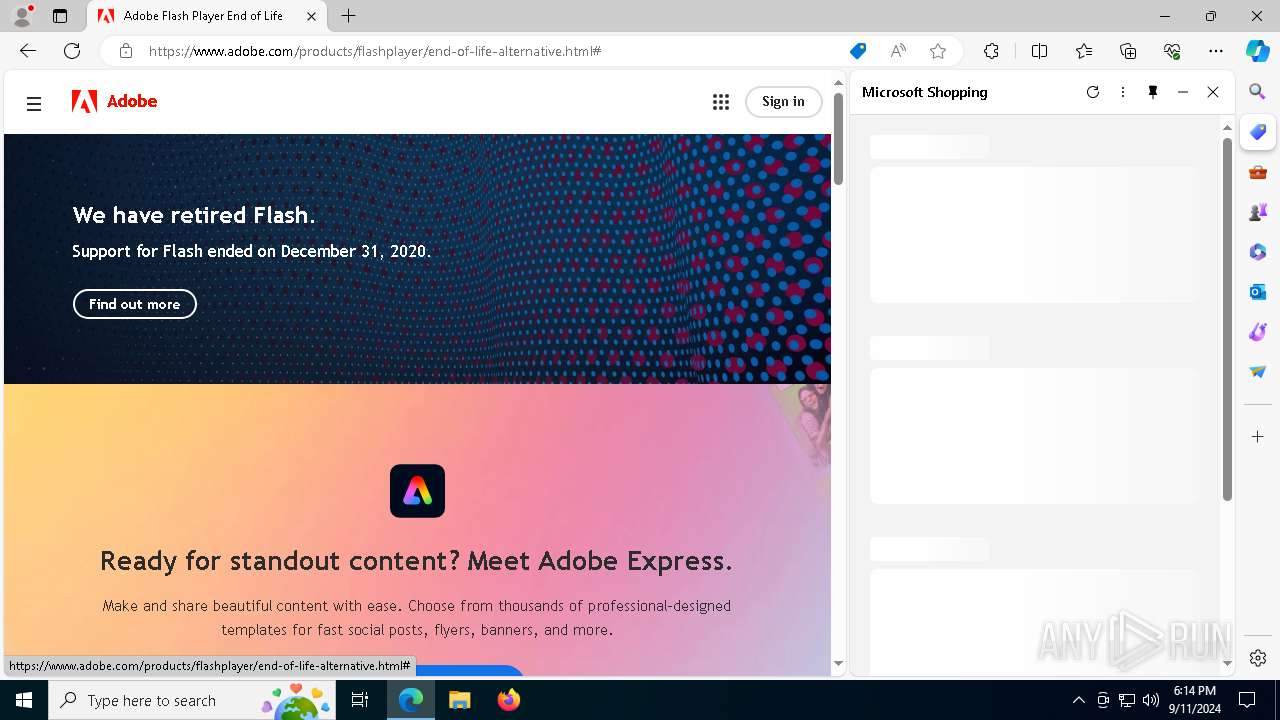
Task: Open the Adobe hamburger navigation menu
Action: click(34, 103)
